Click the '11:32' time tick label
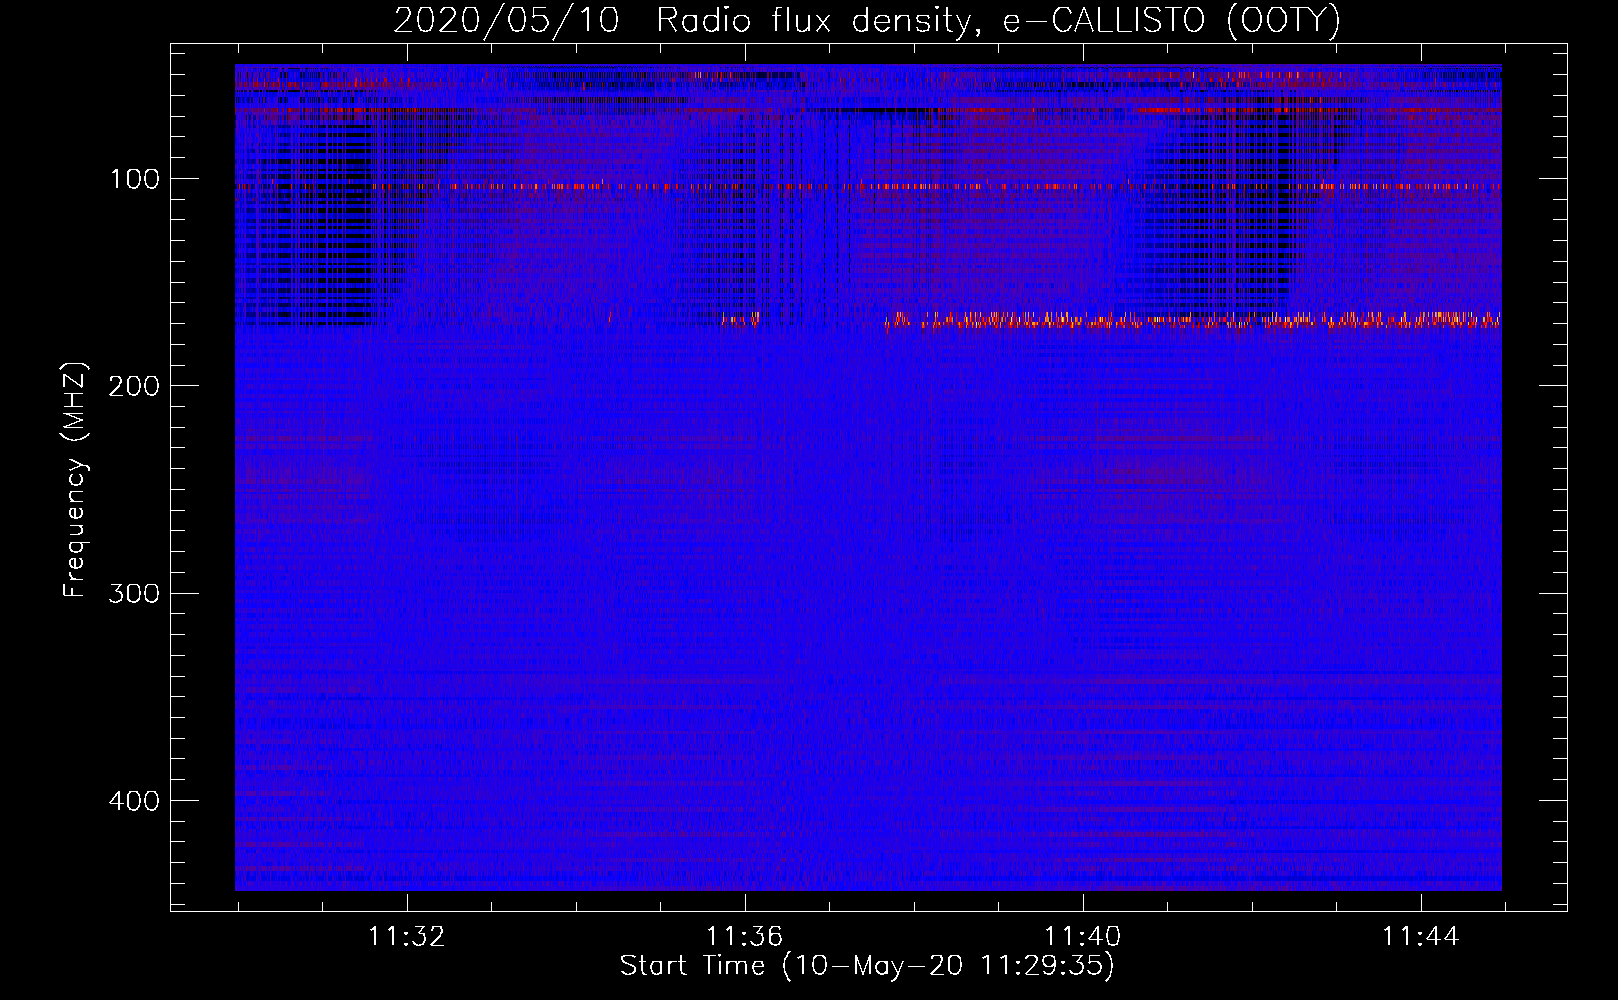 [406, 937]
